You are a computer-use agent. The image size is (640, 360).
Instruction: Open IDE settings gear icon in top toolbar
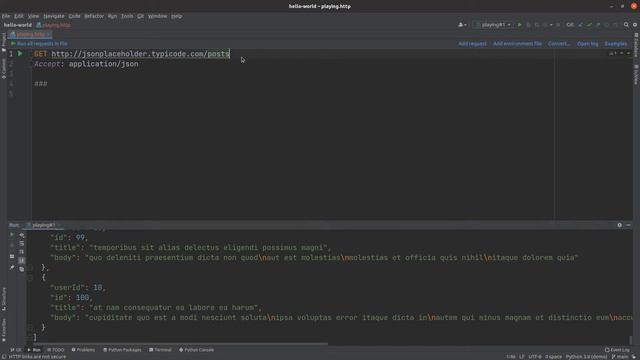click(x=635, y=25)
